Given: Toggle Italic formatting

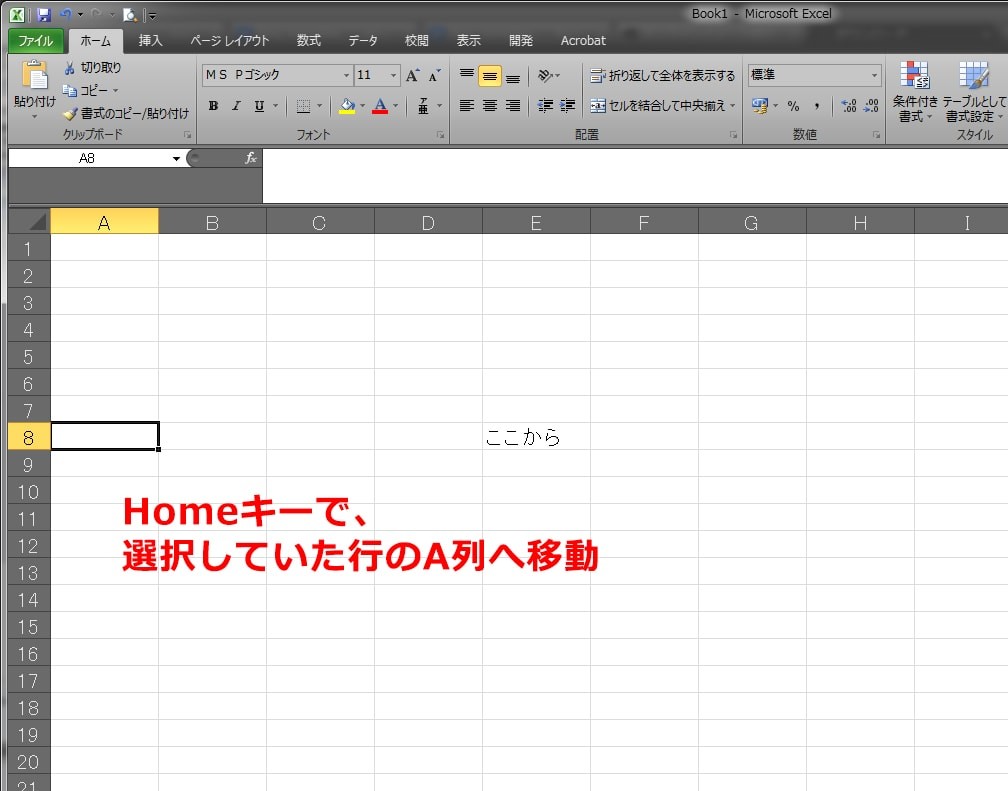Looking at the screenshot, I should [x=235, y=105].
